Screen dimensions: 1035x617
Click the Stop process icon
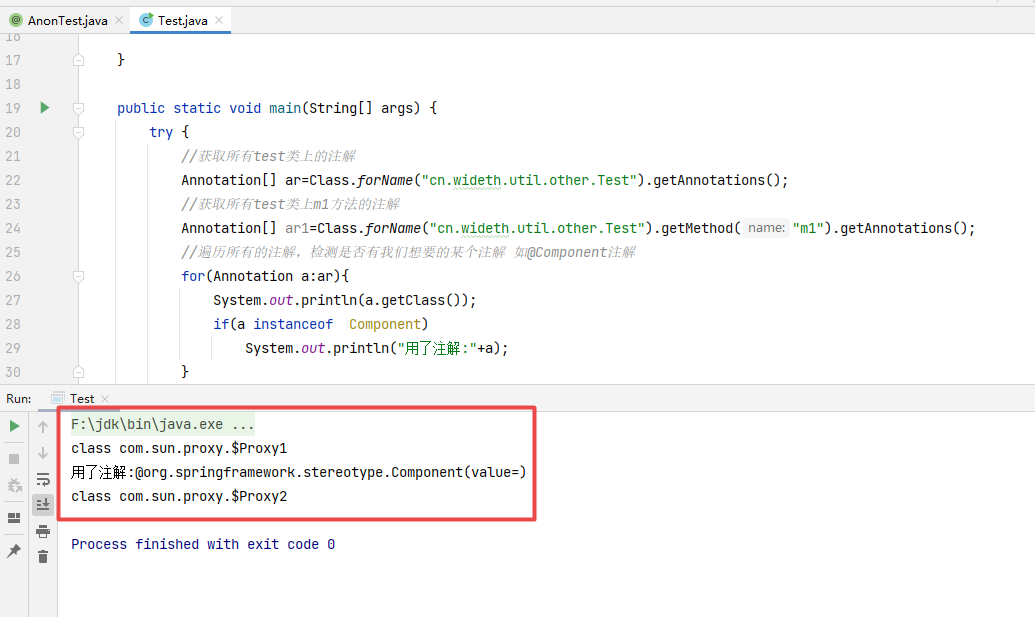(14, 459)
